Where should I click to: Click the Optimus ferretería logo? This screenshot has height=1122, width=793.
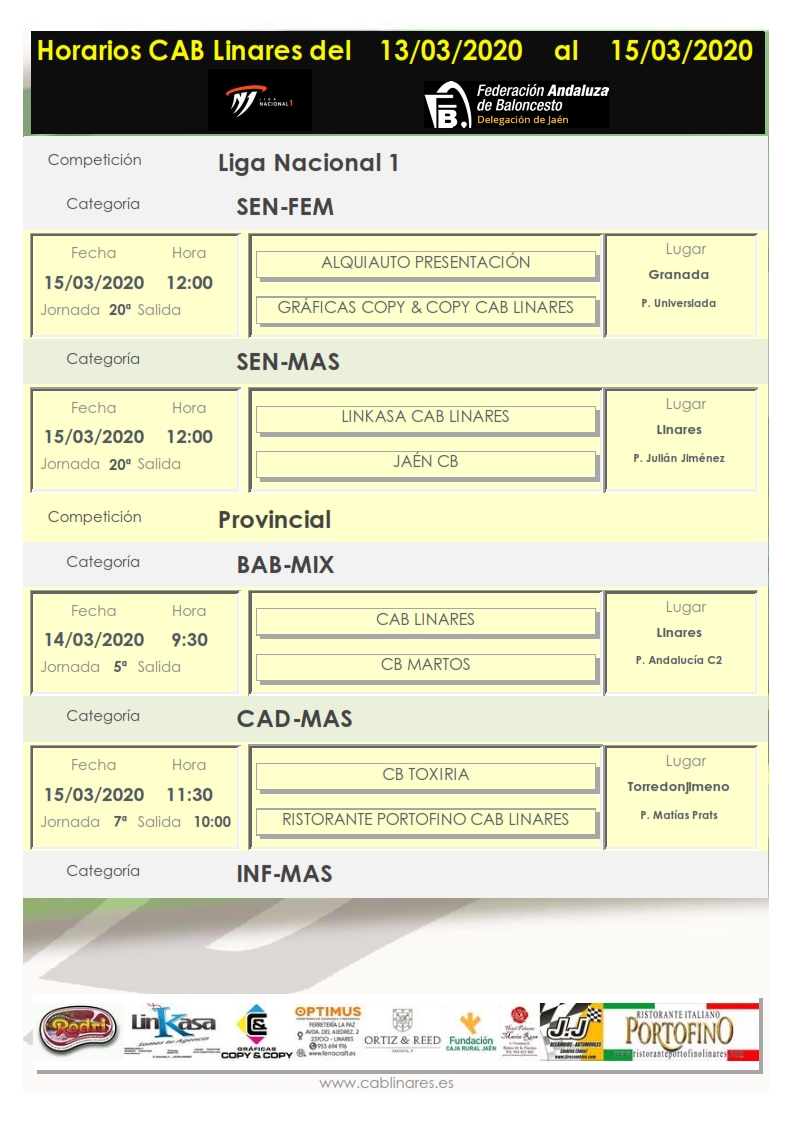[327, 1031]
